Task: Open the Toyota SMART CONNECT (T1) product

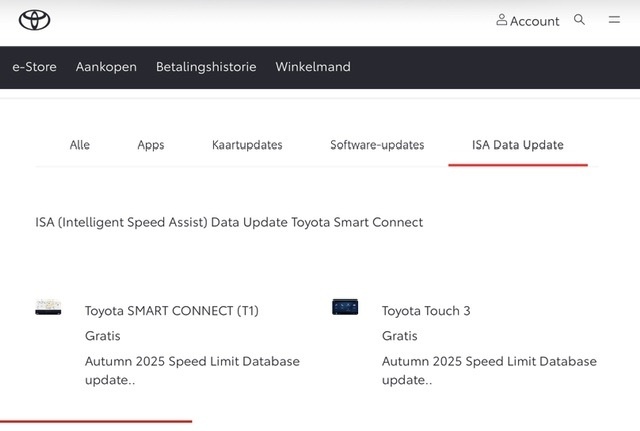Action: (172, 311)
